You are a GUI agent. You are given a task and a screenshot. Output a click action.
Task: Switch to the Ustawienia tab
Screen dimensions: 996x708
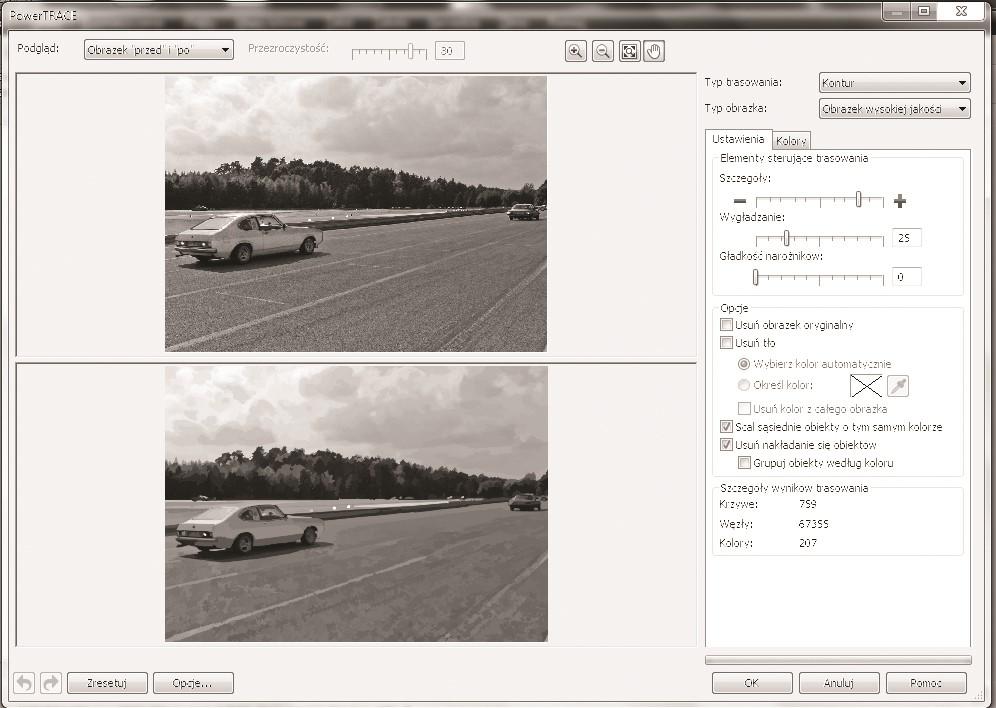738,139
